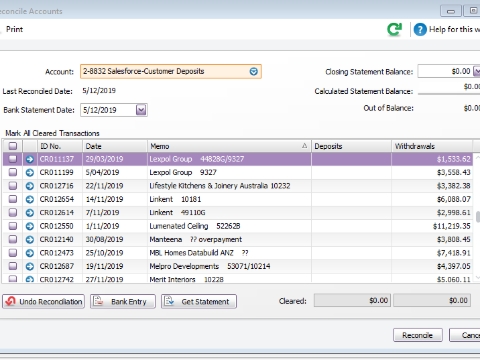
Task: Open Bank Statement Date calendar dropdown
Action: [141, 110]
